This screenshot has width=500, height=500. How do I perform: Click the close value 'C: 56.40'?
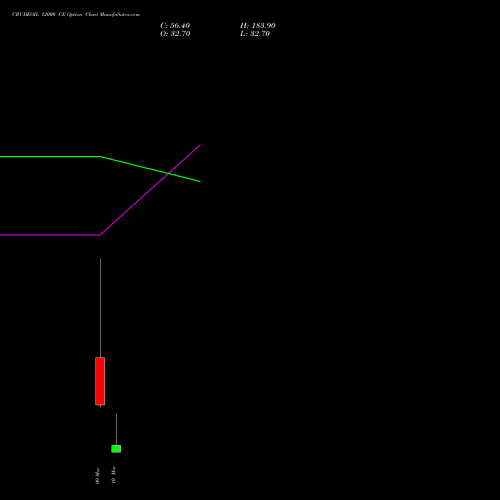[x=175, y=26]
